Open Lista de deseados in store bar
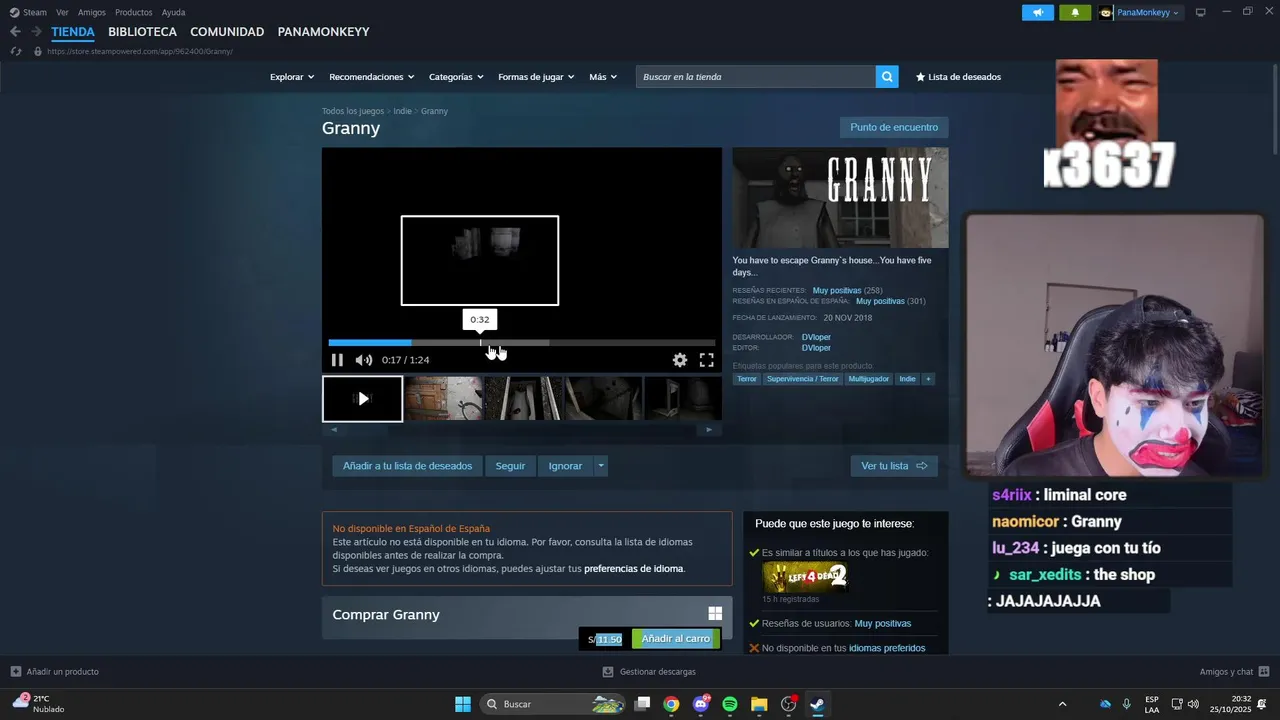The width and height of the screenshot is (1280, 720). [958, 77]
